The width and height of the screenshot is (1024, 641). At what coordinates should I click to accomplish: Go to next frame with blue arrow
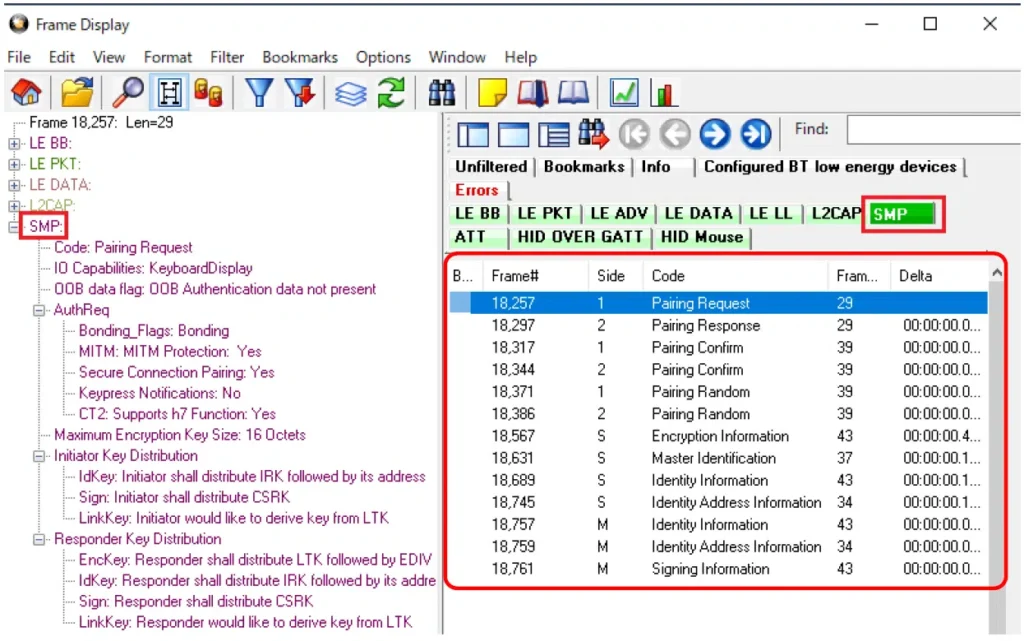point(714,133)
